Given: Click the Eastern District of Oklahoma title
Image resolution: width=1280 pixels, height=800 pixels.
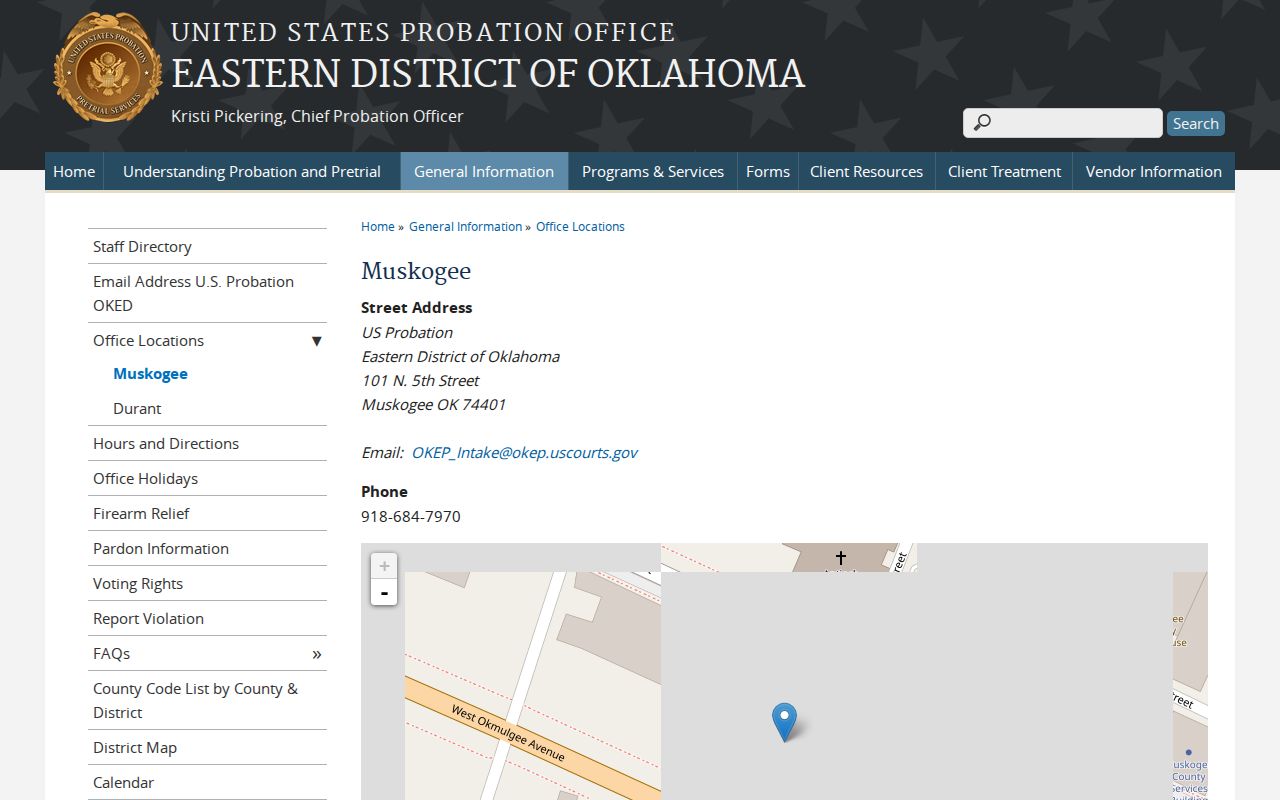Looking at the screenshot, I should pos(488,73).
